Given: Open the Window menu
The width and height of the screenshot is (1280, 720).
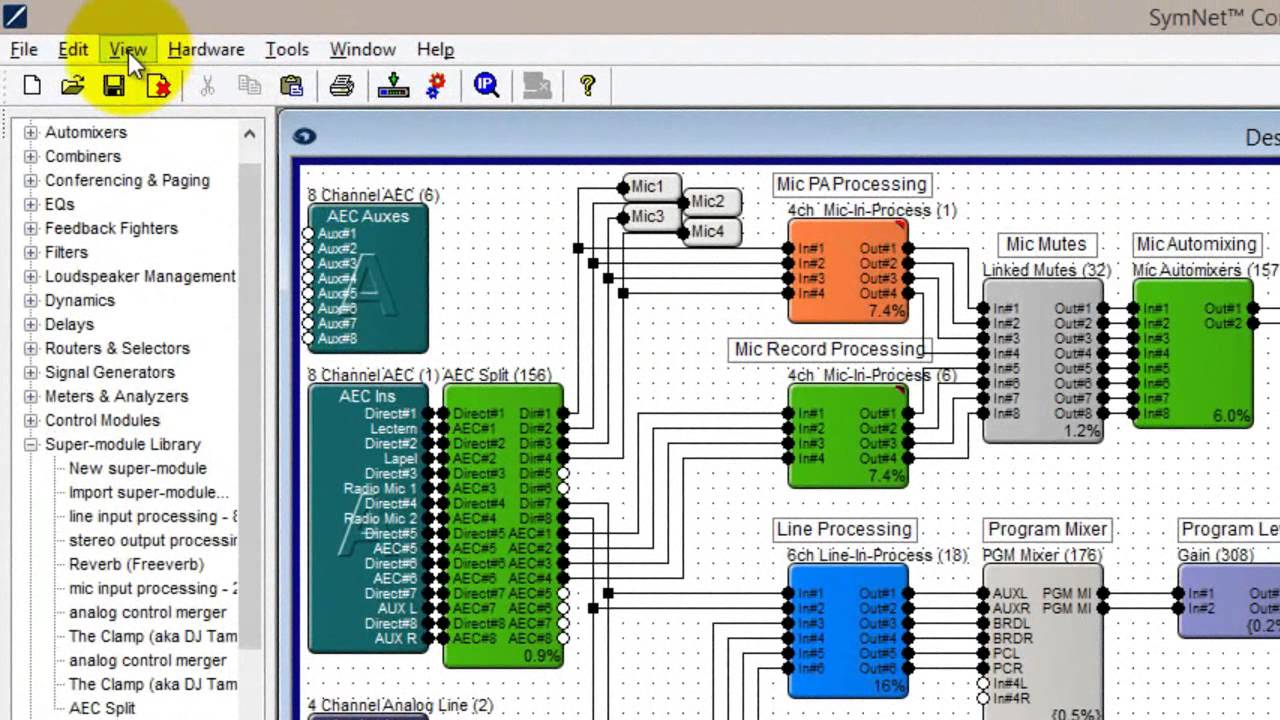Looking at the screenshot, I should coord(363,49).
